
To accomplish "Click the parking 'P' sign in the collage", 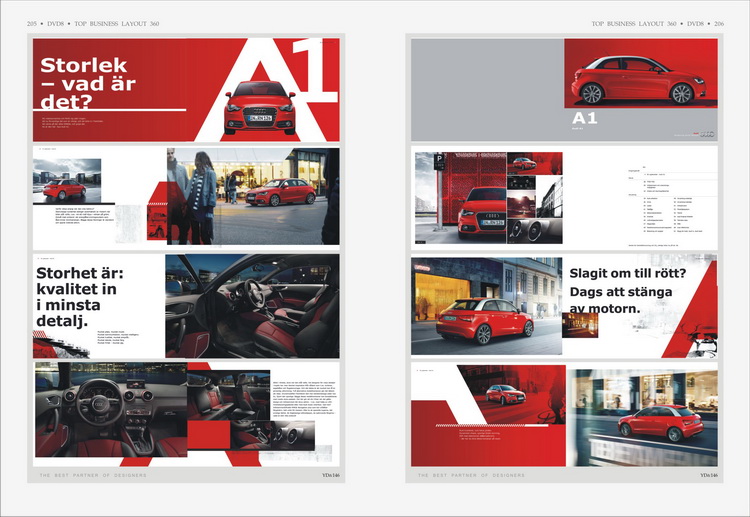I will [x=439, y=162].
